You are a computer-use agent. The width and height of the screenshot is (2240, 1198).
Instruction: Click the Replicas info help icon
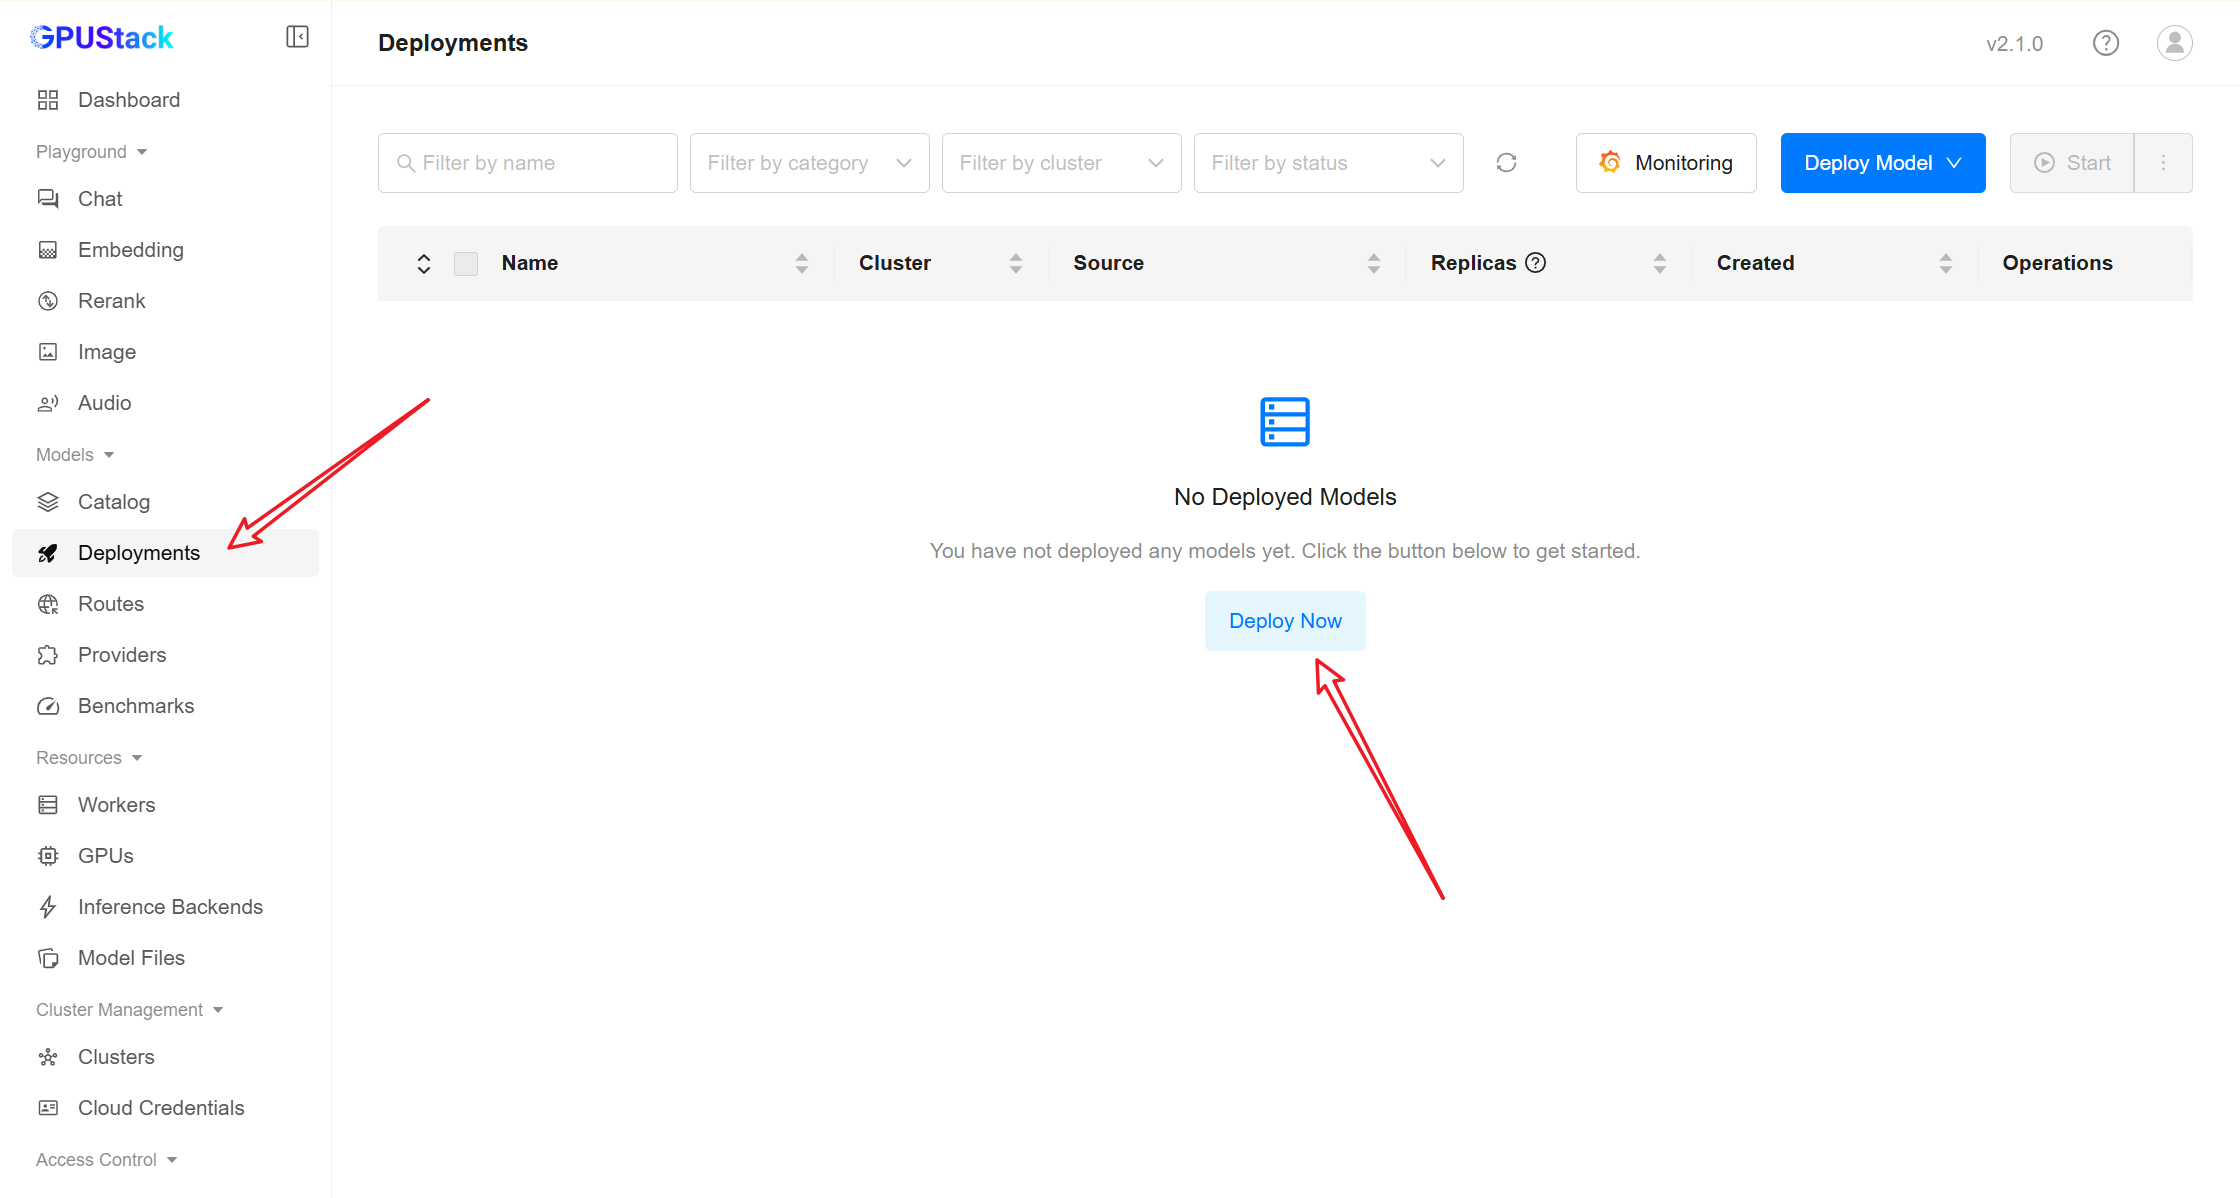coord(1536,263)
